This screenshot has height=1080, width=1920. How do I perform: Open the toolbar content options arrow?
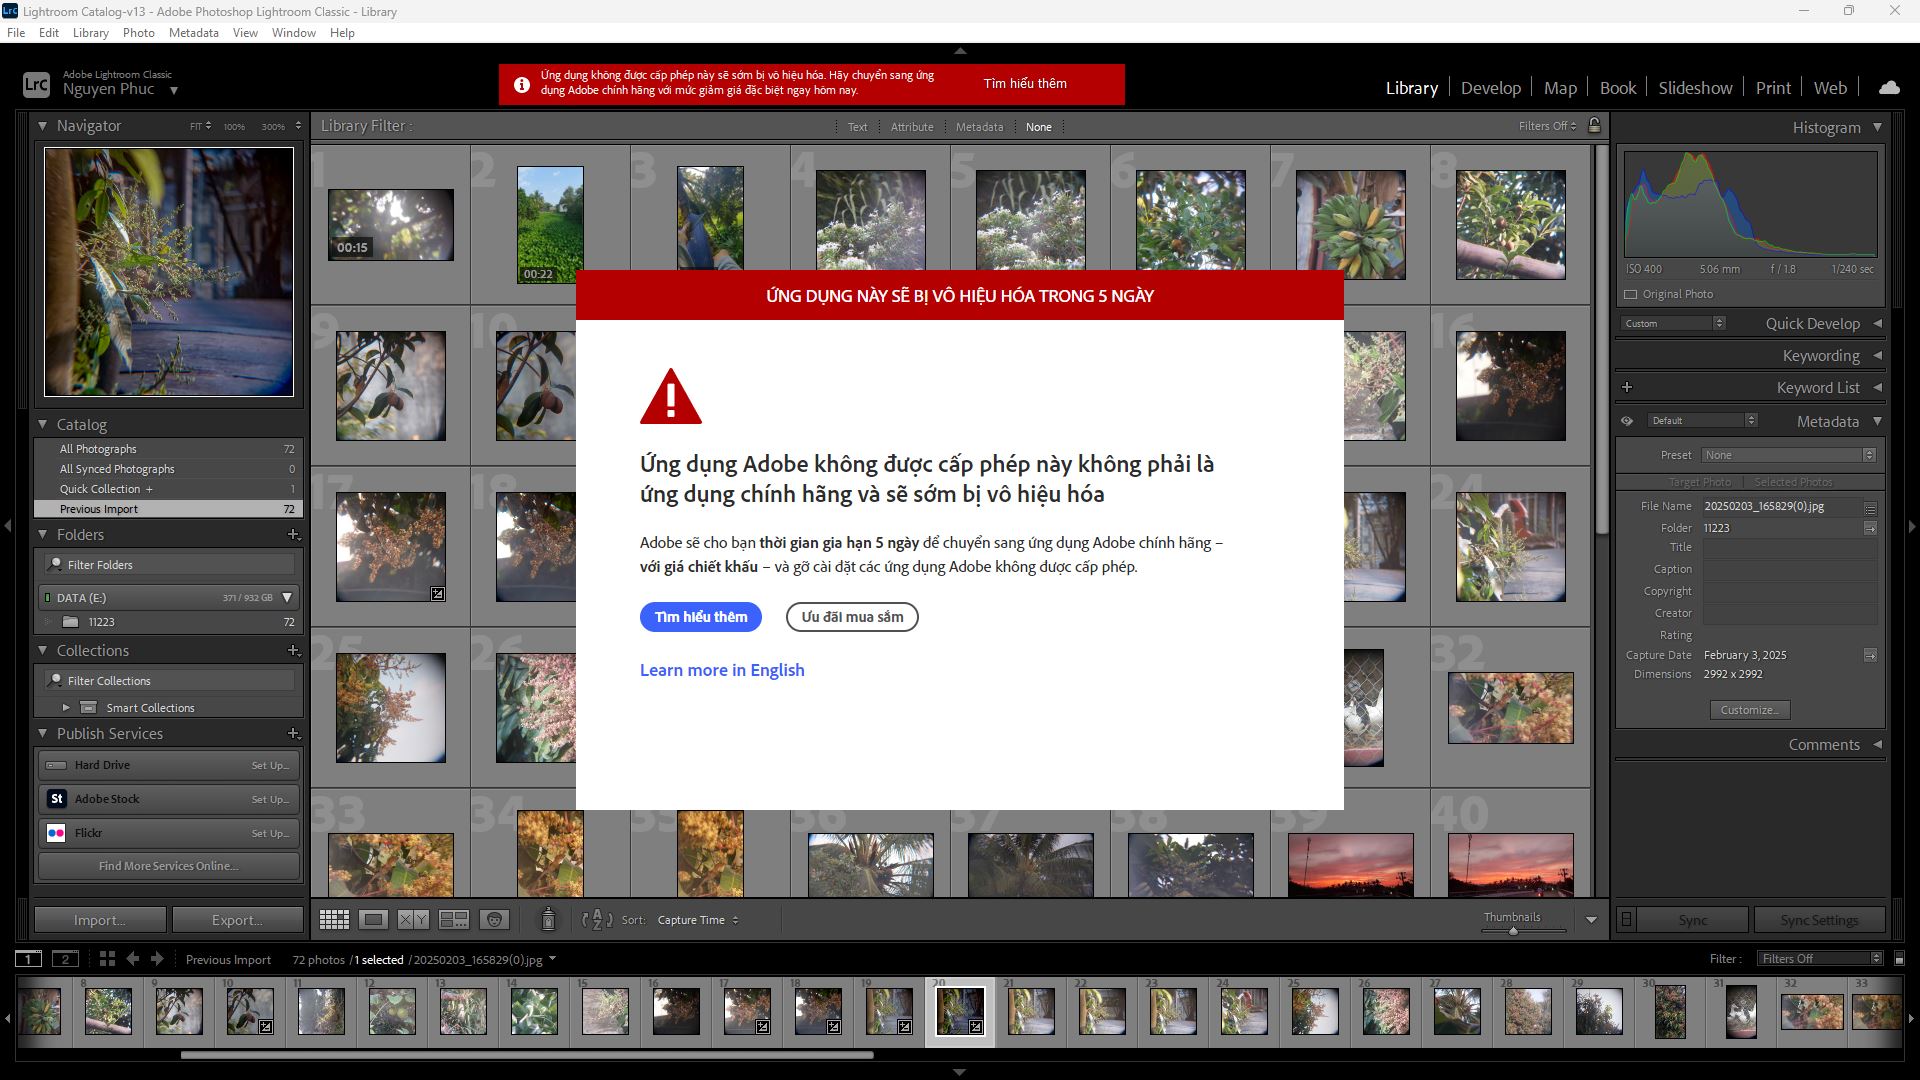[1591, 920]
